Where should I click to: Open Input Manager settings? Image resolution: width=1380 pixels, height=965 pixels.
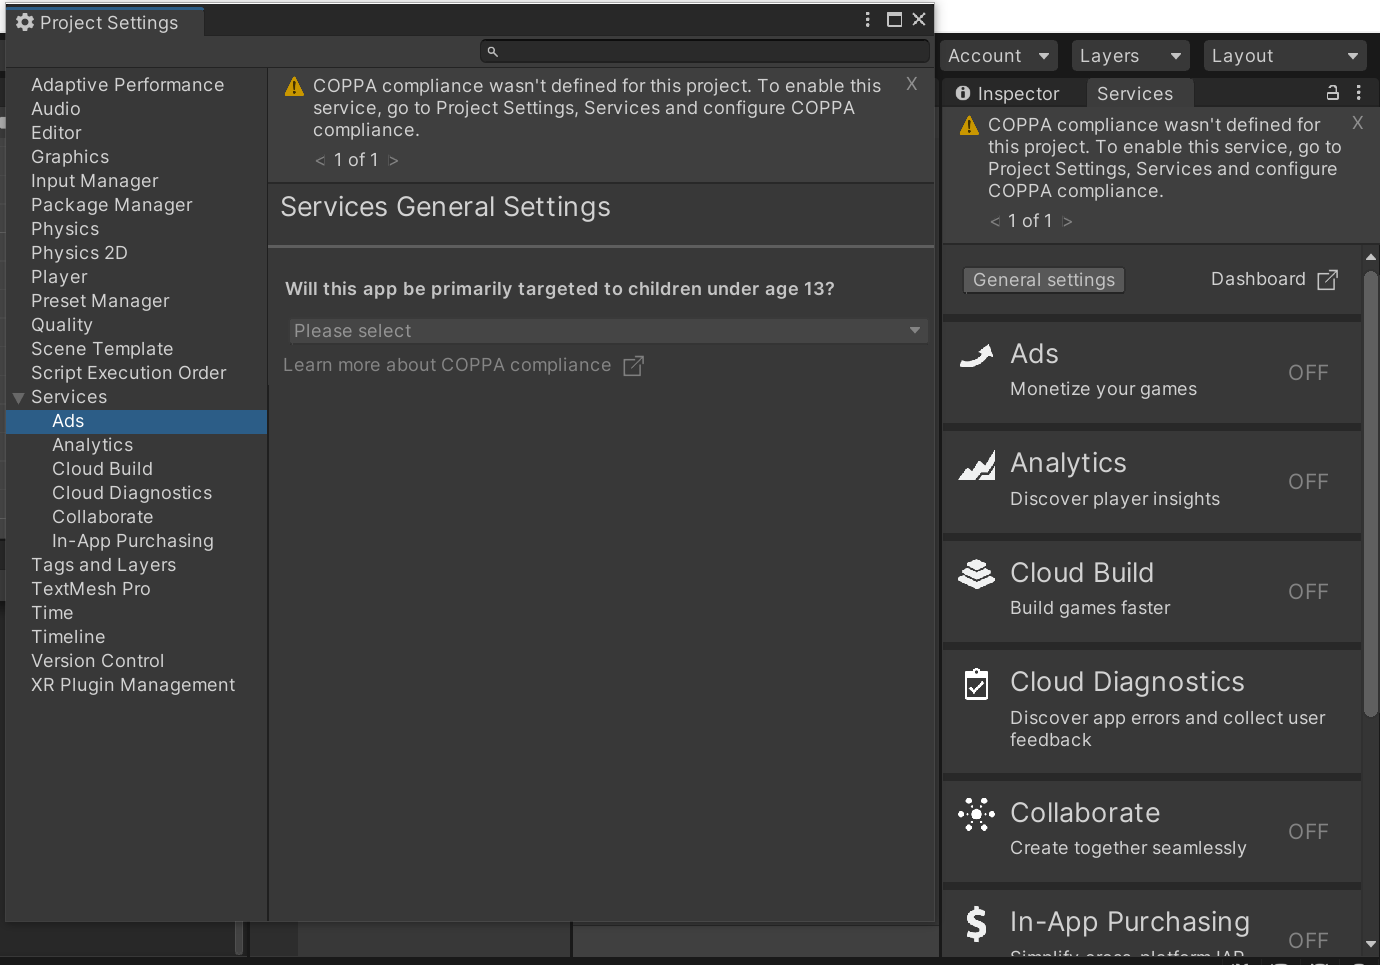tap(95, 181)
